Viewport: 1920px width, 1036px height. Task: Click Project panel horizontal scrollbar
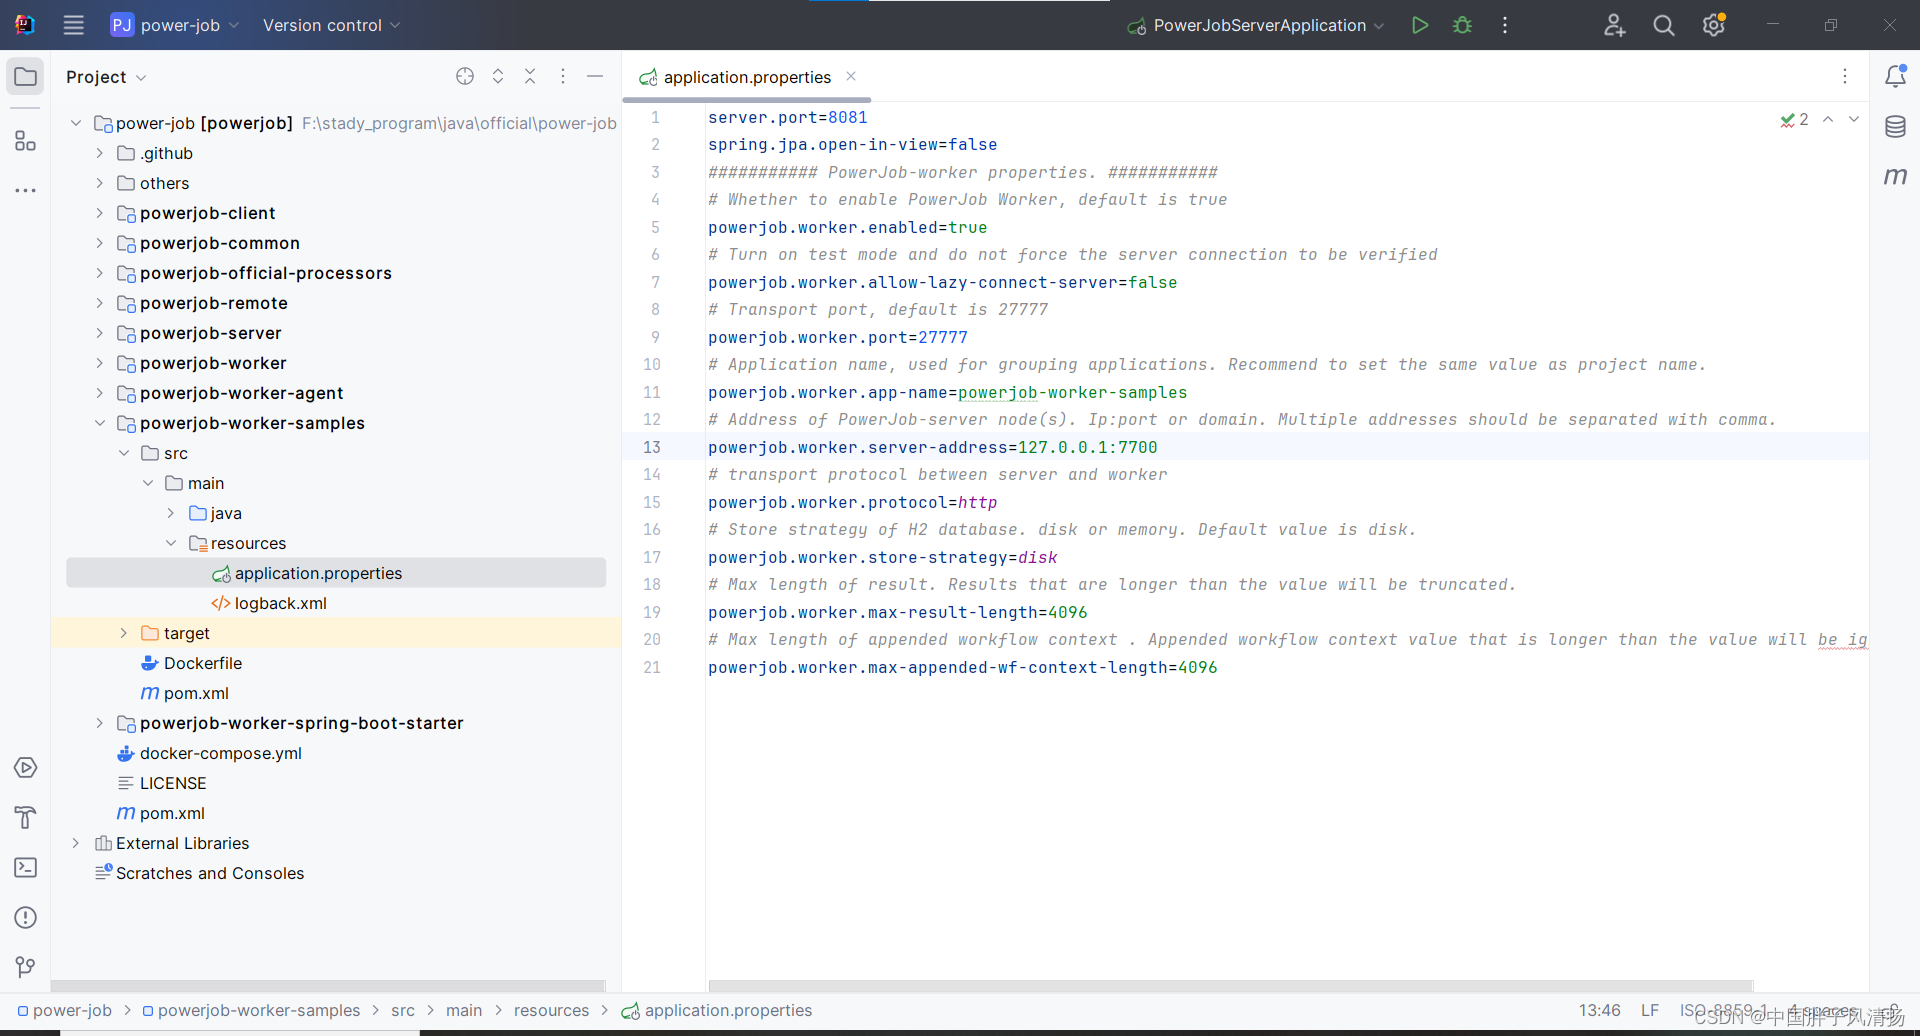pos(328,985)
